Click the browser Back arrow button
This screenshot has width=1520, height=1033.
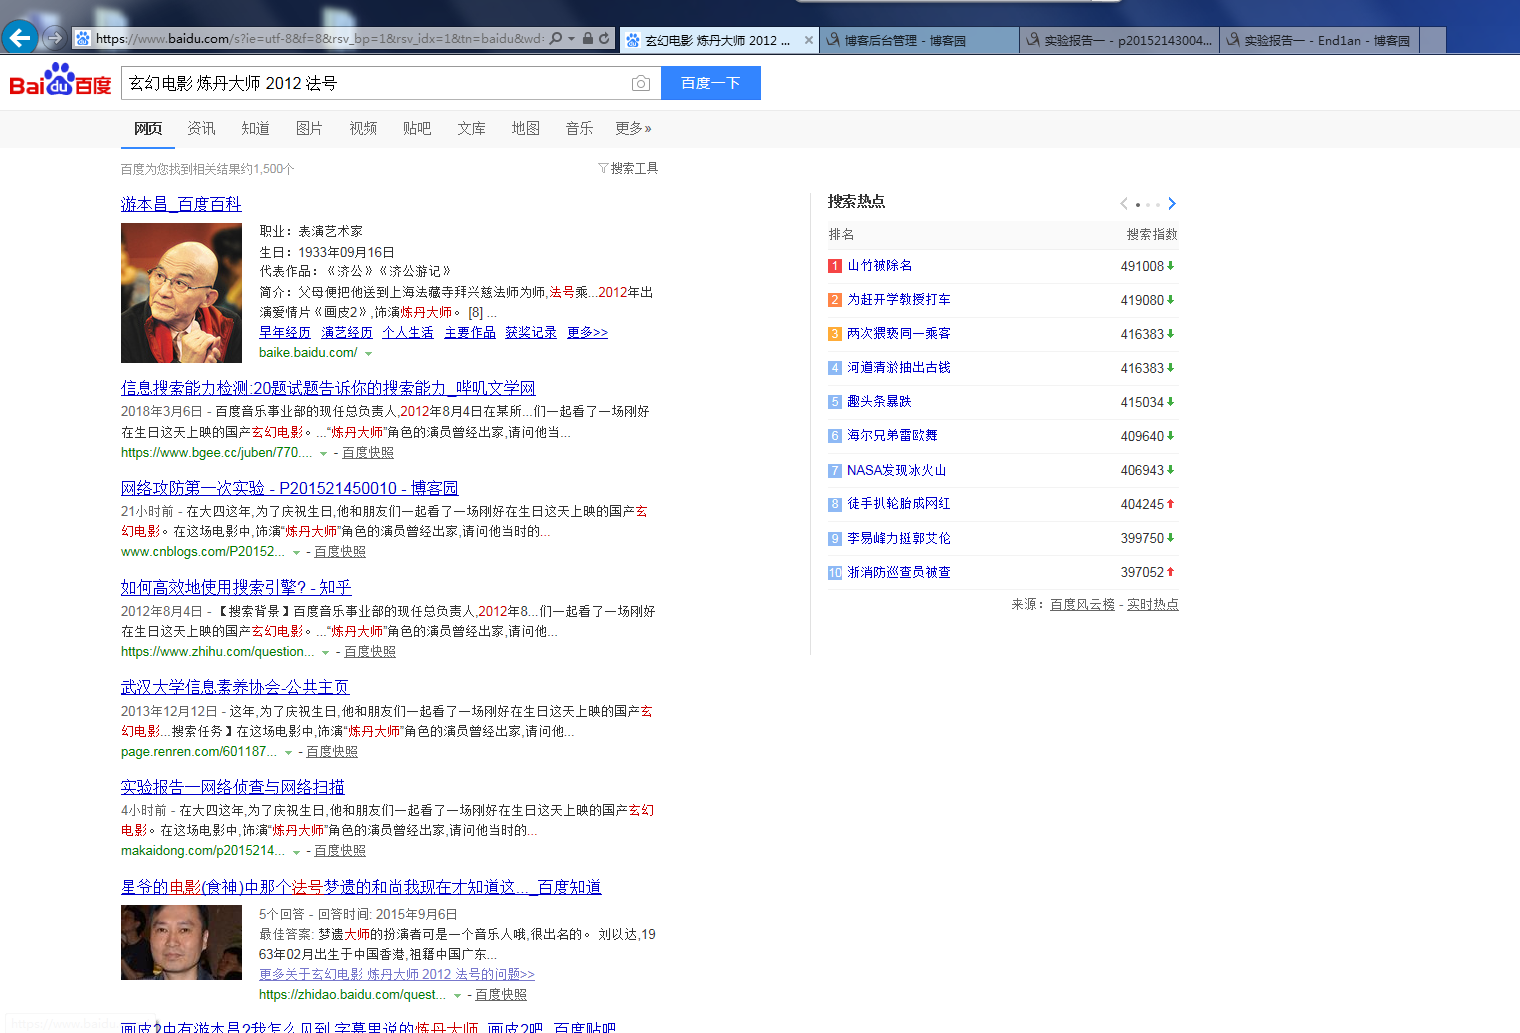pyautogui.click(x=20, y=38)
